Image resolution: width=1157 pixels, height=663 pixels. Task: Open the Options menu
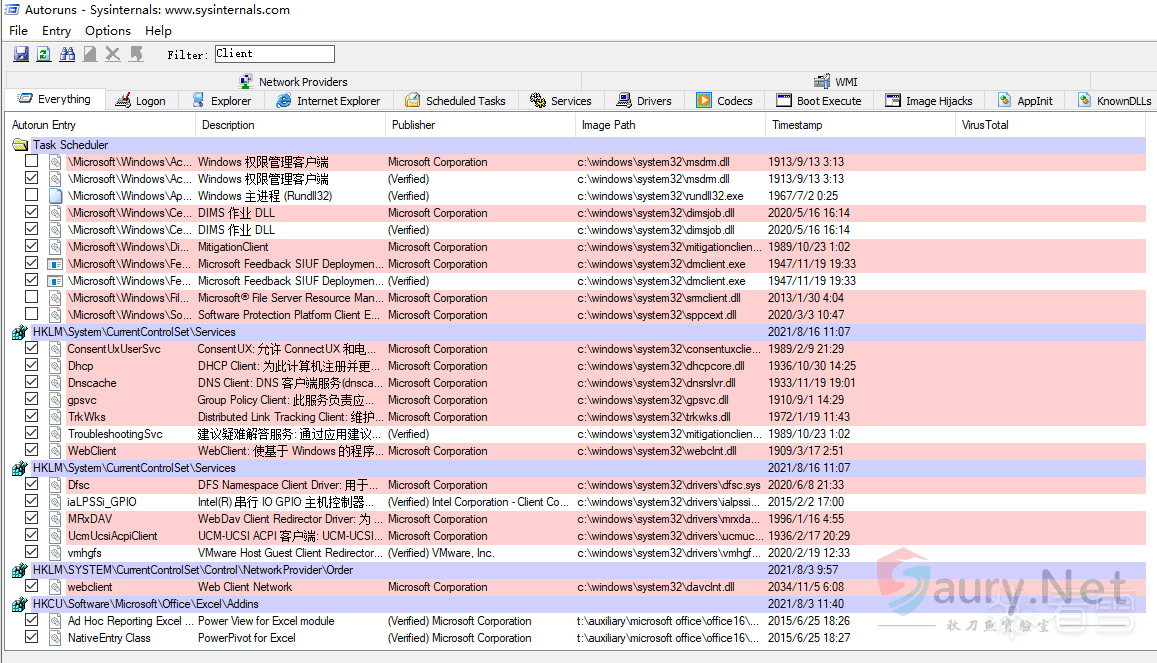[108, 31]
